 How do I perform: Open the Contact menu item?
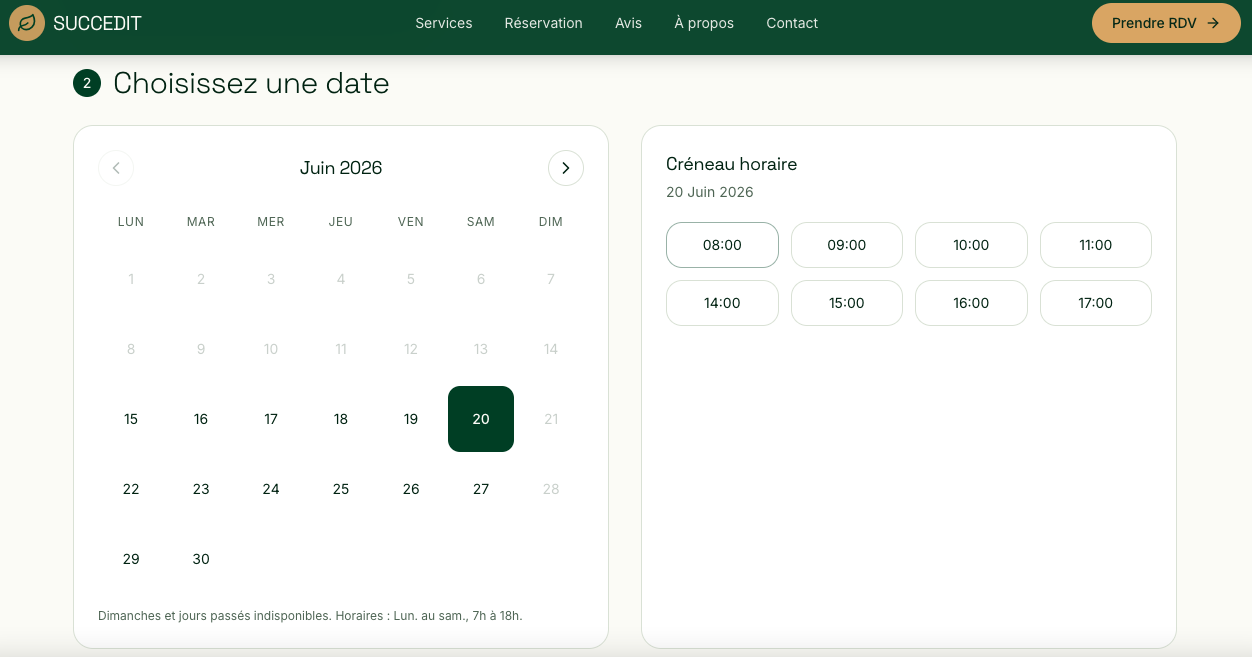(x=792, y=23)
